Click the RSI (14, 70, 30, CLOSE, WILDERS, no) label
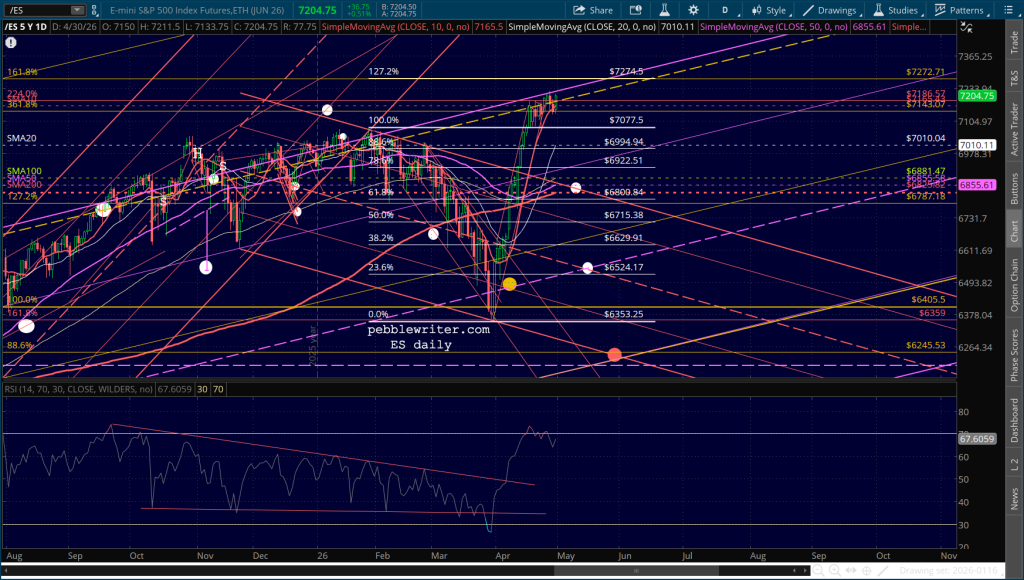 tap(78, 389)
